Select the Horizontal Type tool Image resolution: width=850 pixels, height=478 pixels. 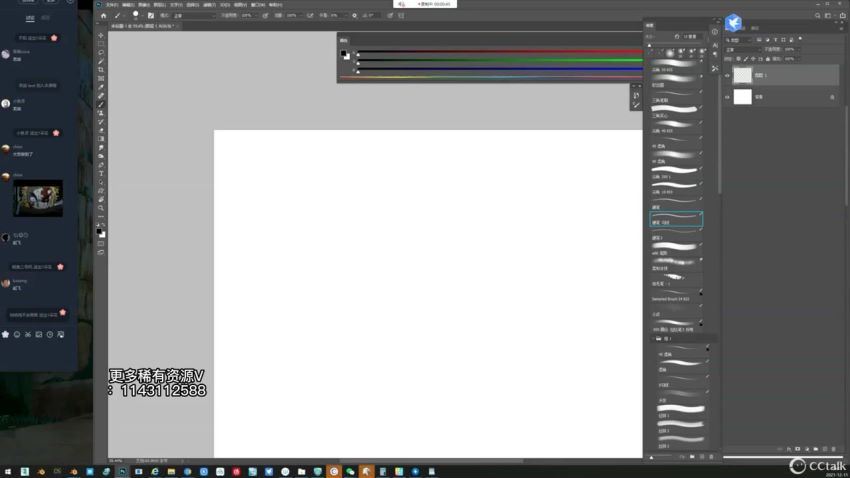(x=101, y=174)
